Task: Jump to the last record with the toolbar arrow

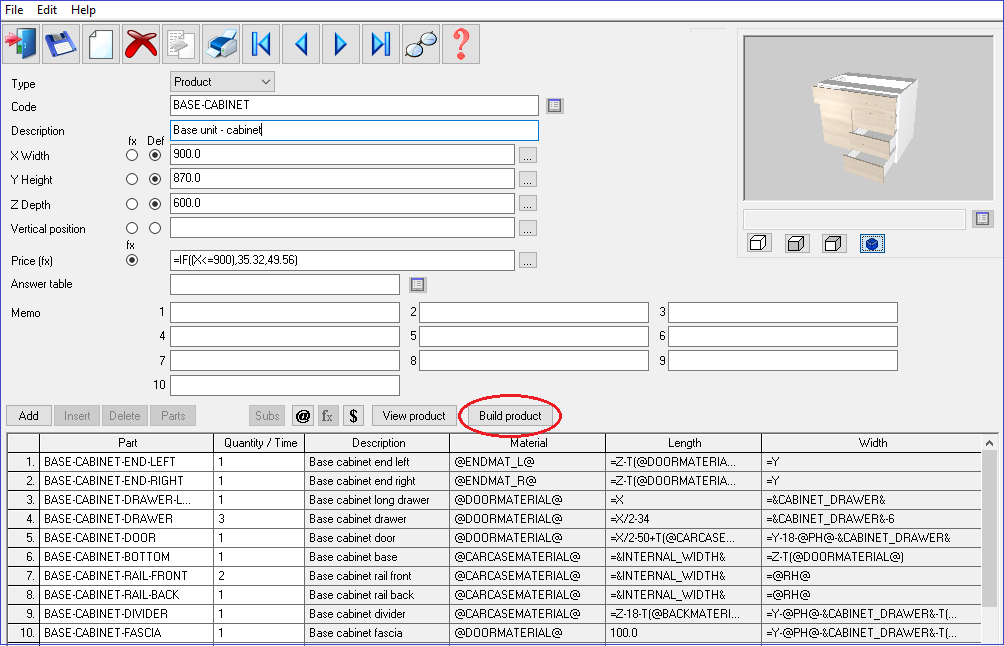Action: click(x=381, y=44)
